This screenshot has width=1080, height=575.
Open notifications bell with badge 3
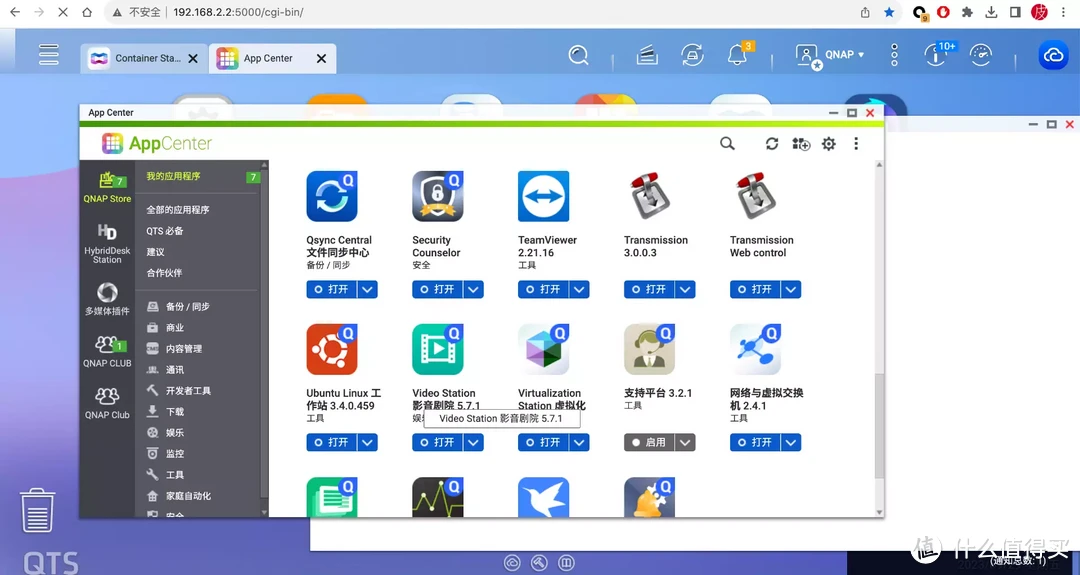(x=738, y=55)
